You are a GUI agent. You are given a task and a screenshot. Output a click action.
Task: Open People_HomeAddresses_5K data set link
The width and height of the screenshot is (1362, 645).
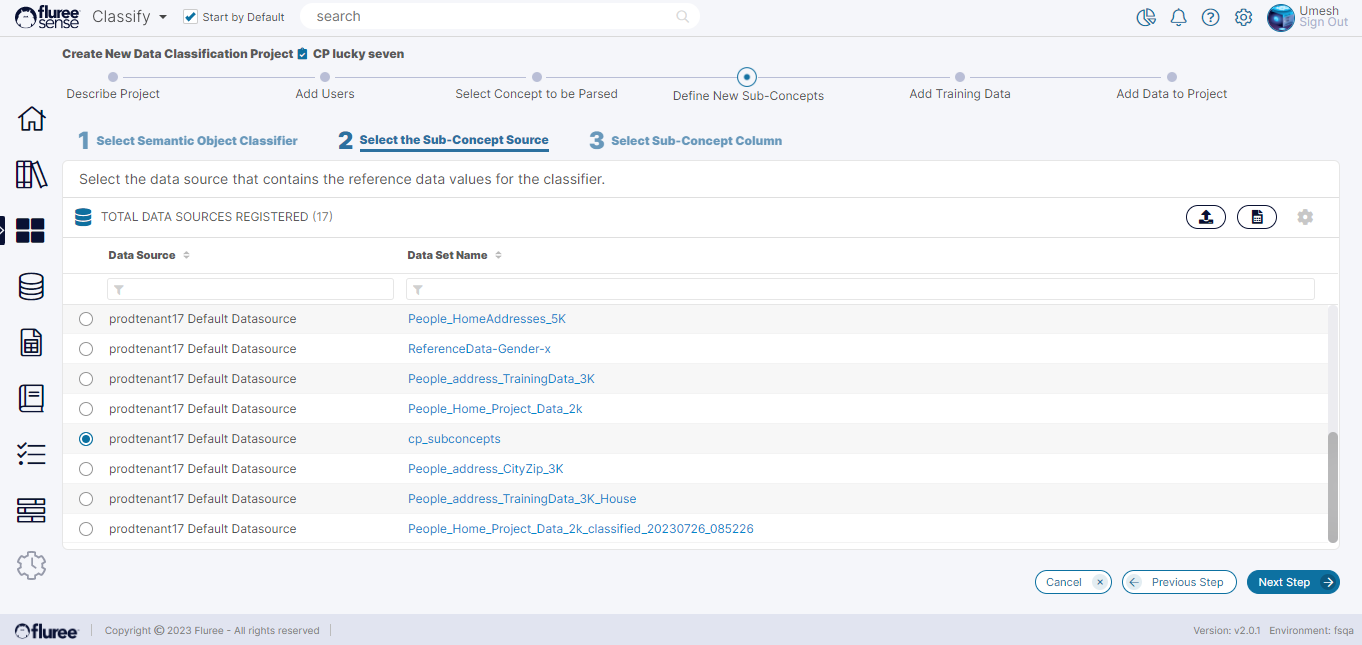[x=486, y=319]
